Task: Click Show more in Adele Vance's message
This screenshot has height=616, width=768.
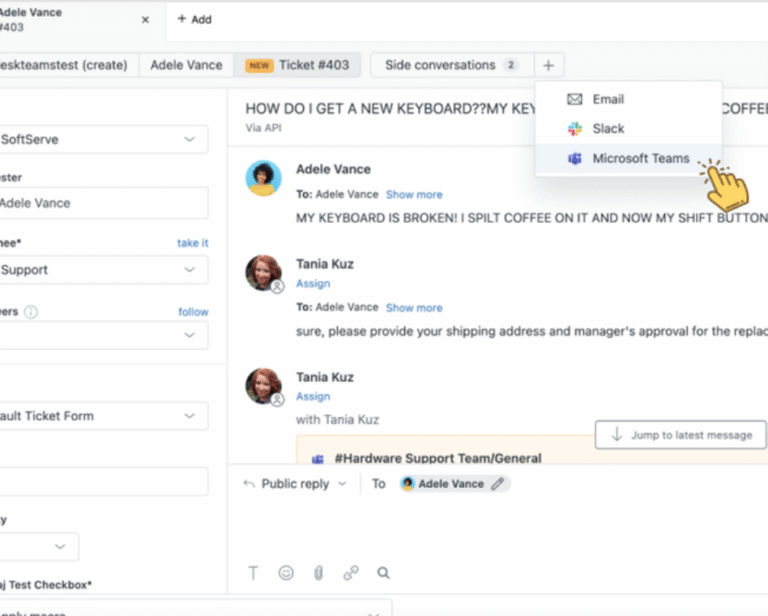Action: [x=414, y=195]
